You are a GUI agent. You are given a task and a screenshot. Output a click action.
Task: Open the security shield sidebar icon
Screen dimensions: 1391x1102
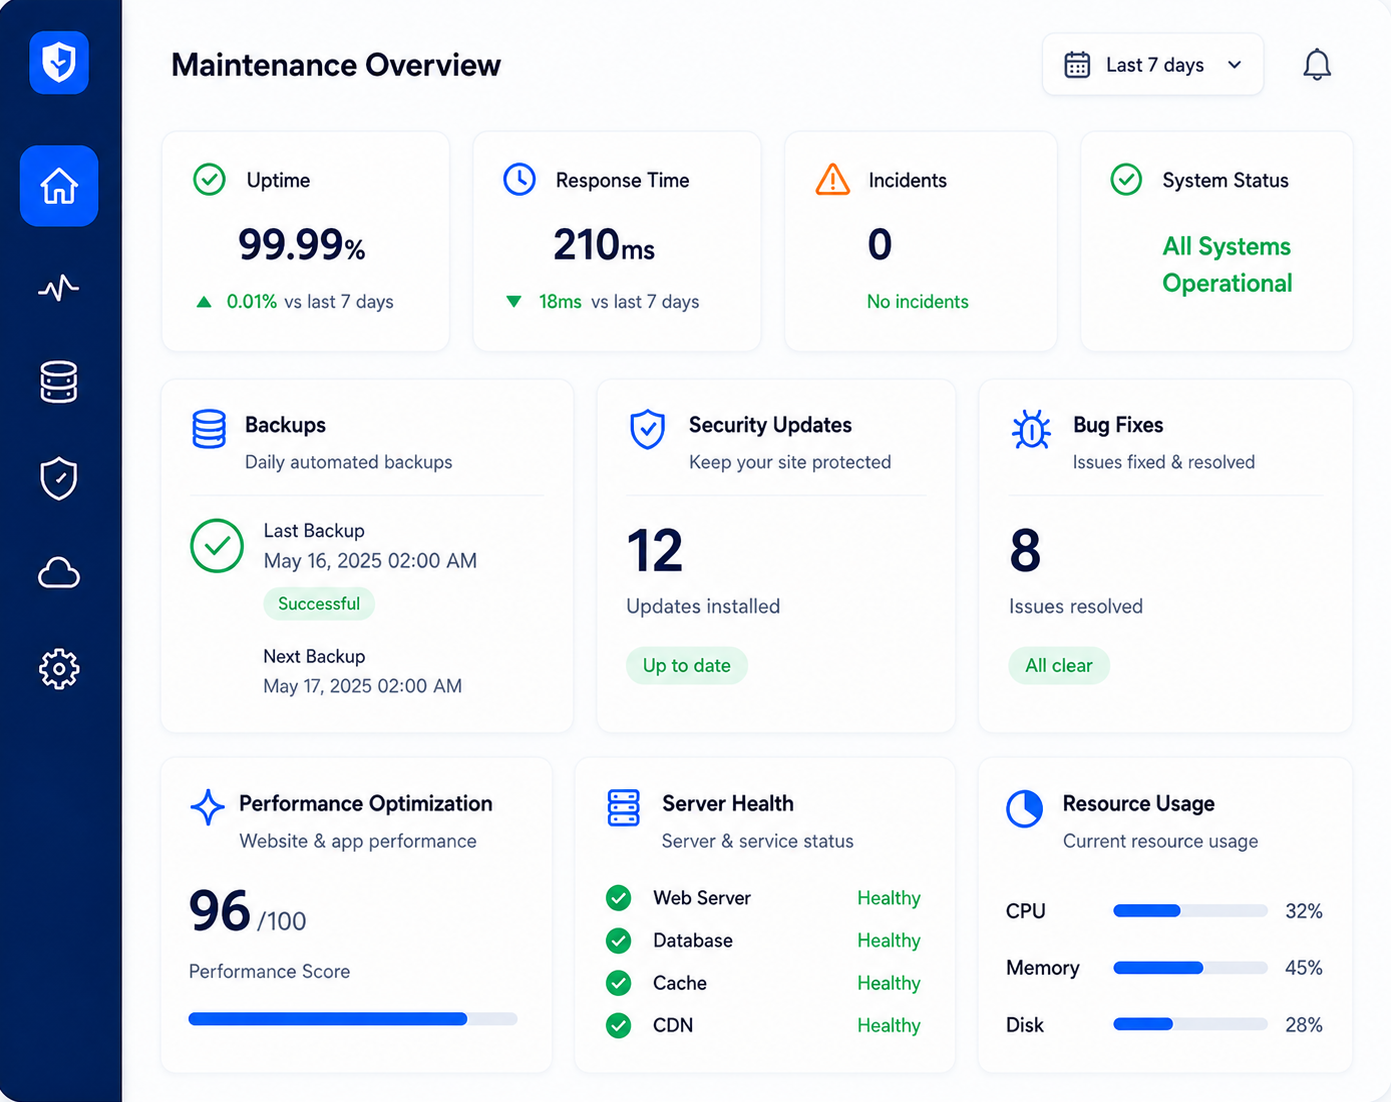tap(59, 478)
